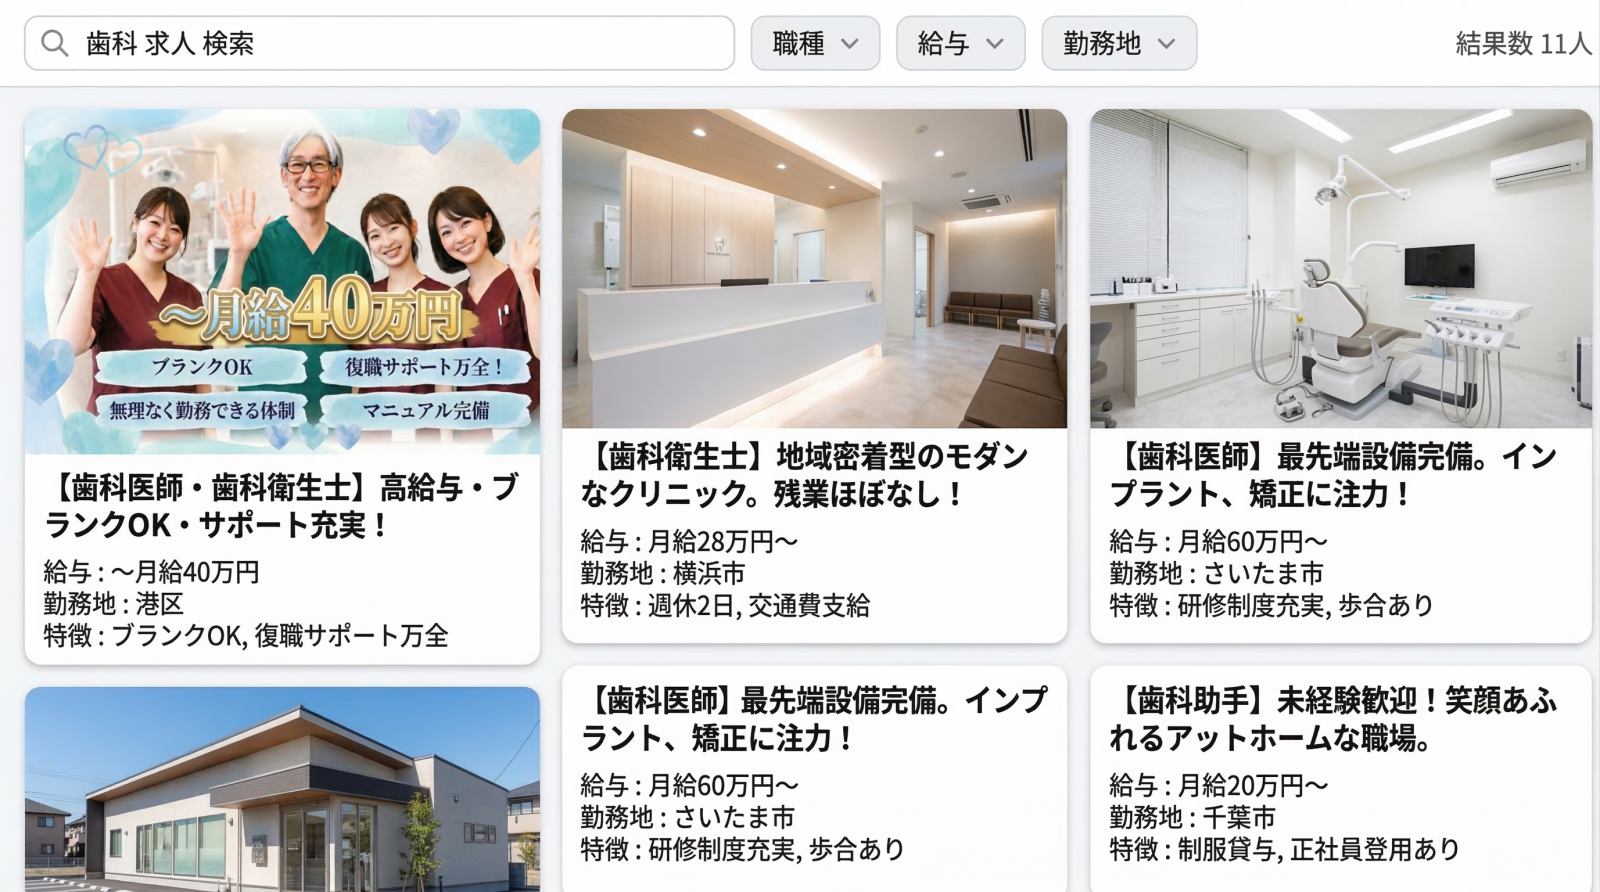Open the dental chair treatment room photo
1600x892 pixels.
pos(1340,268)
